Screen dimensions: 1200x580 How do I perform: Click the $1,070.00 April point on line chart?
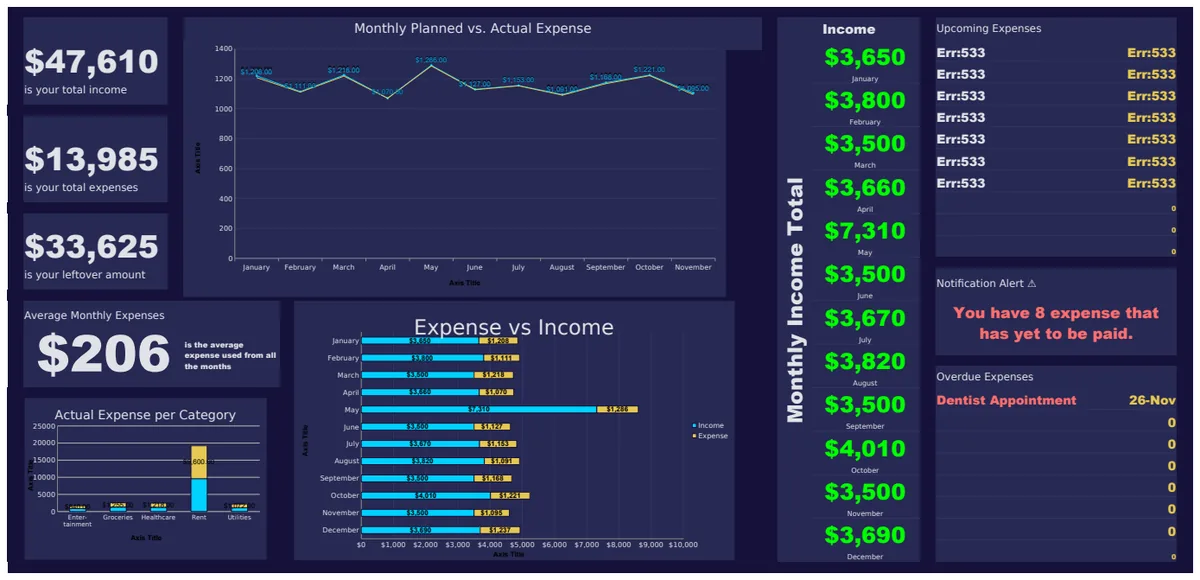click(x=387, y=97)
